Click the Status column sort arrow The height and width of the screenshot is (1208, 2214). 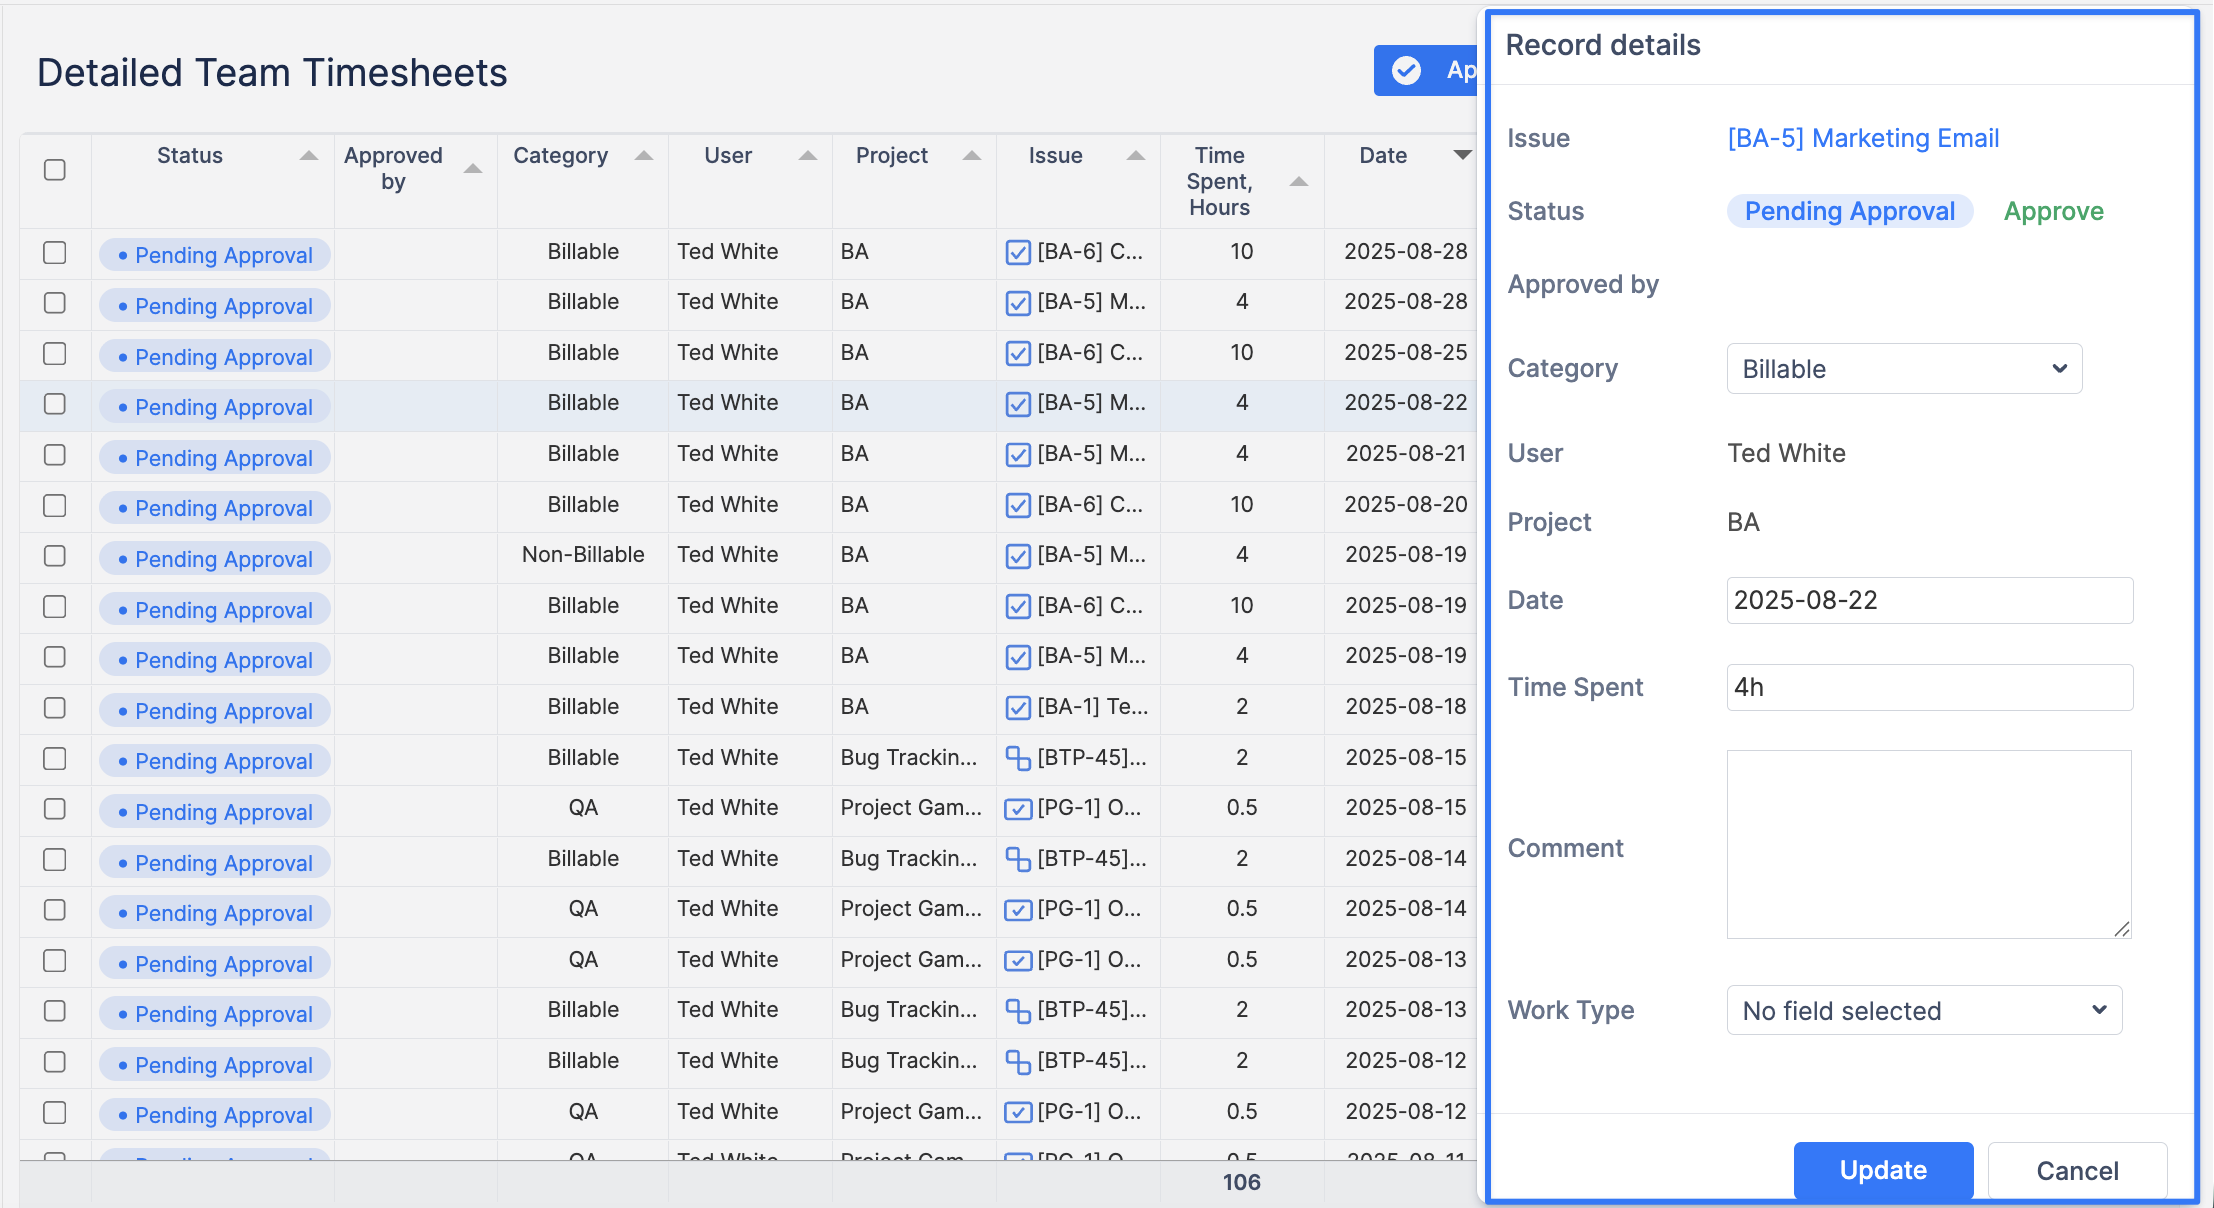(x=309, y=156)
